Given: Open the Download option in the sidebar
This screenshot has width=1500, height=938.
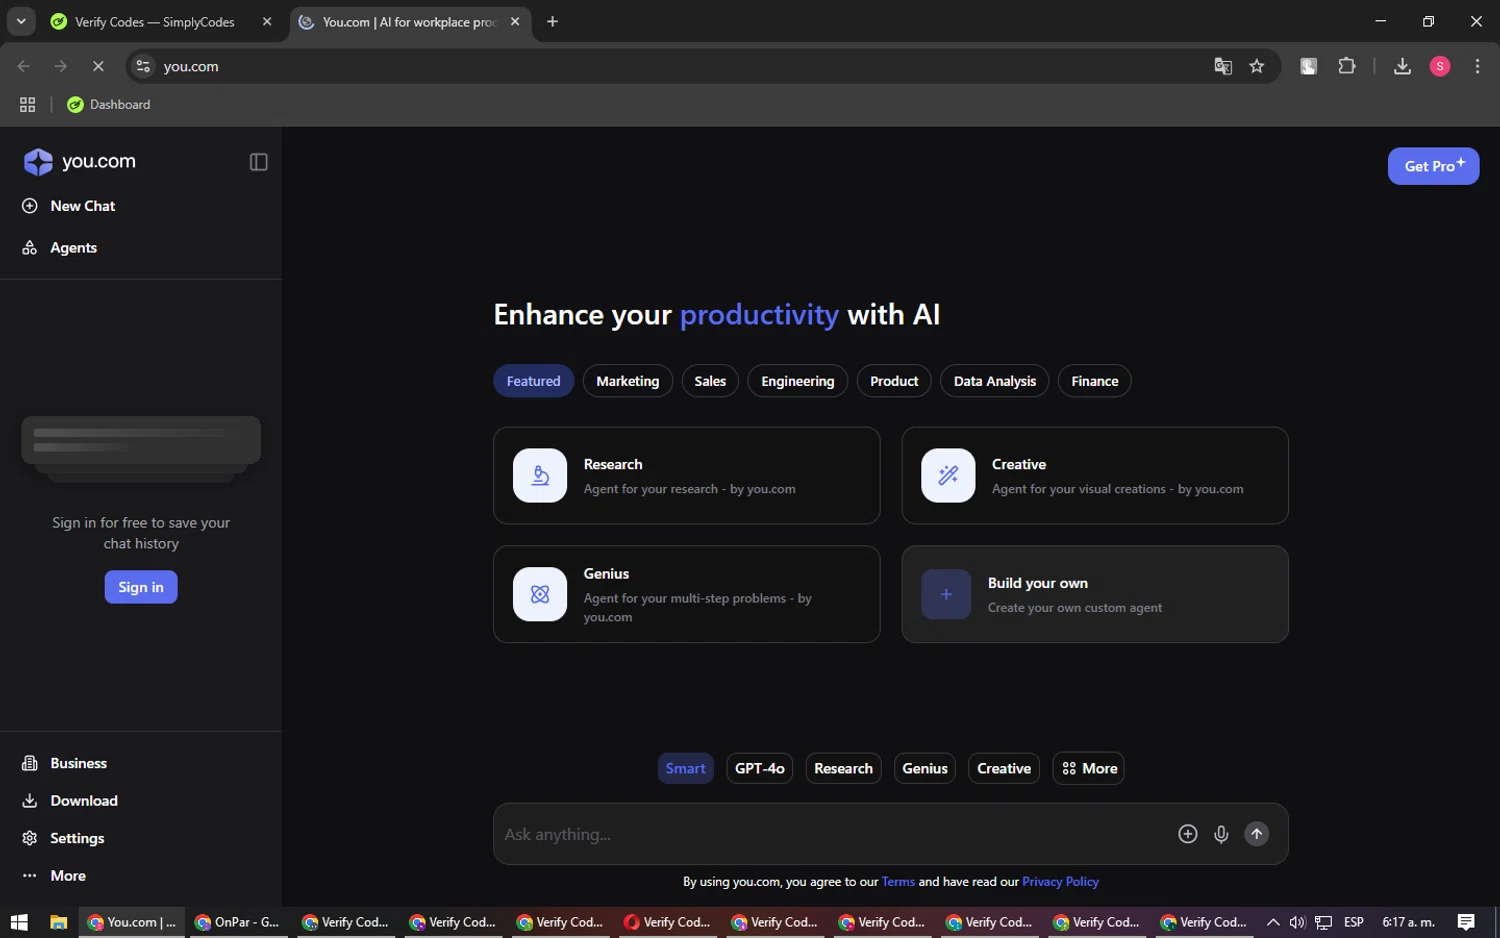Looking at the screenshot, I should [70, 801].
